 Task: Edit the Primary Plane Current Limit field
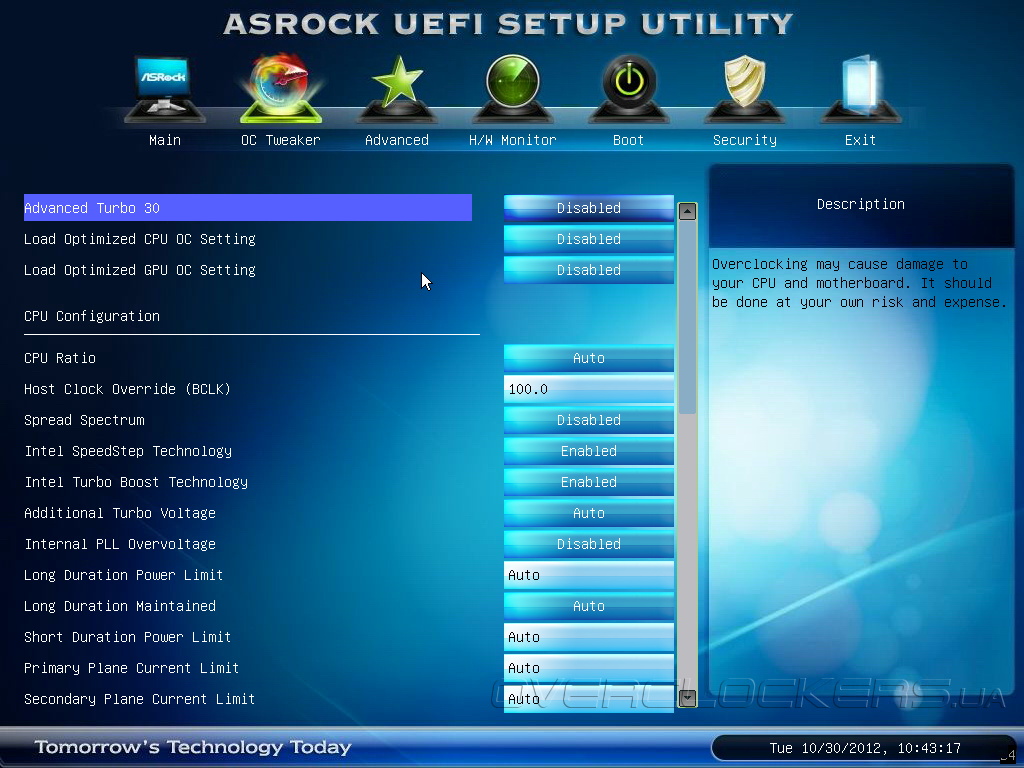tap(588, 668)
